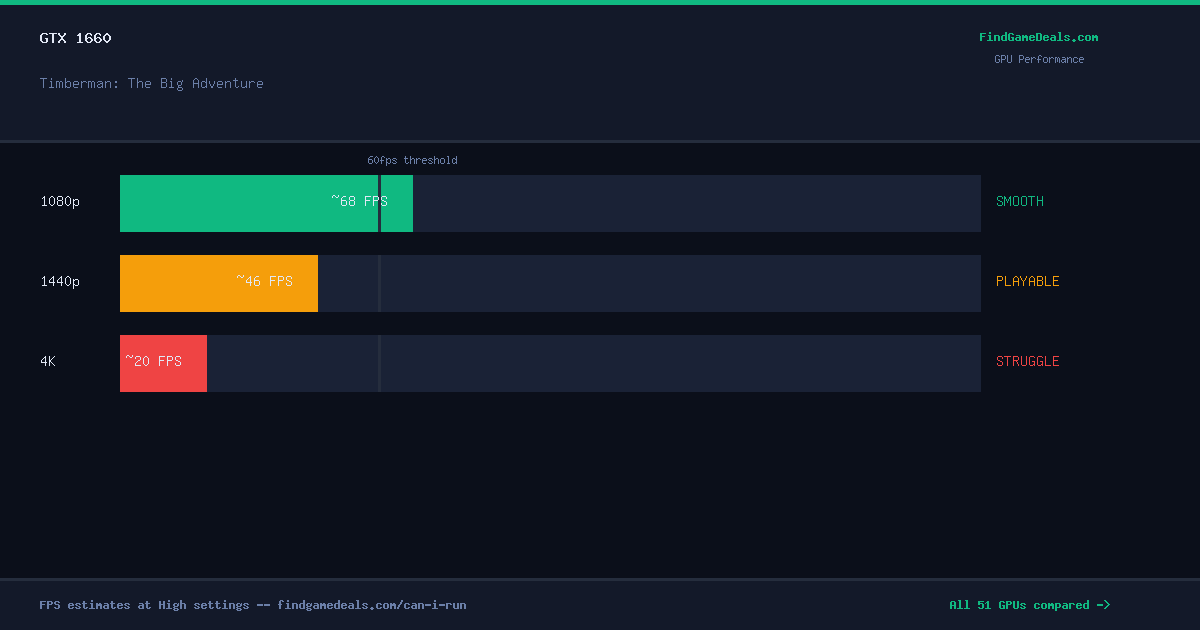Viewport: 1200px width, 630px height.
Task: Click the orange 1440p FPS bar
Action: [x=219, y=283]
